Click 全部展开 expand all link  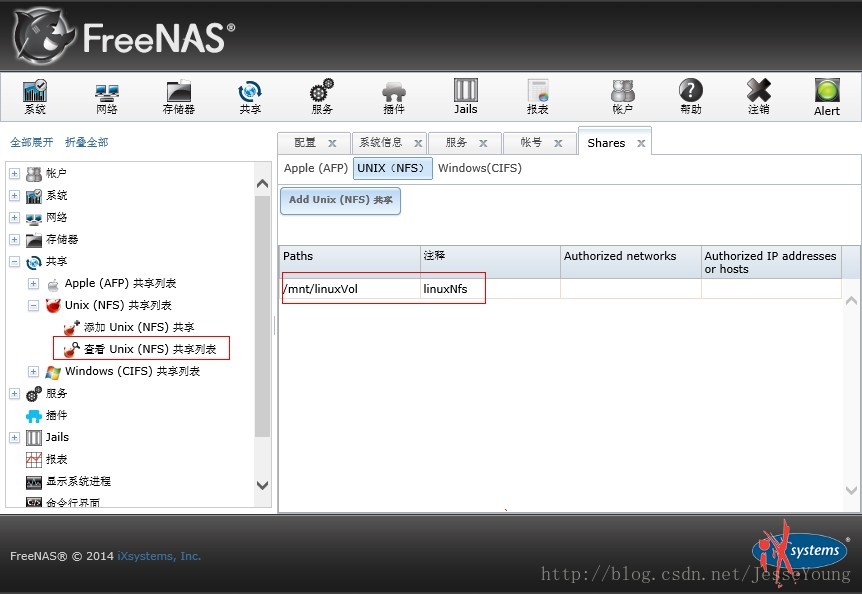click(x=31, y=142)
